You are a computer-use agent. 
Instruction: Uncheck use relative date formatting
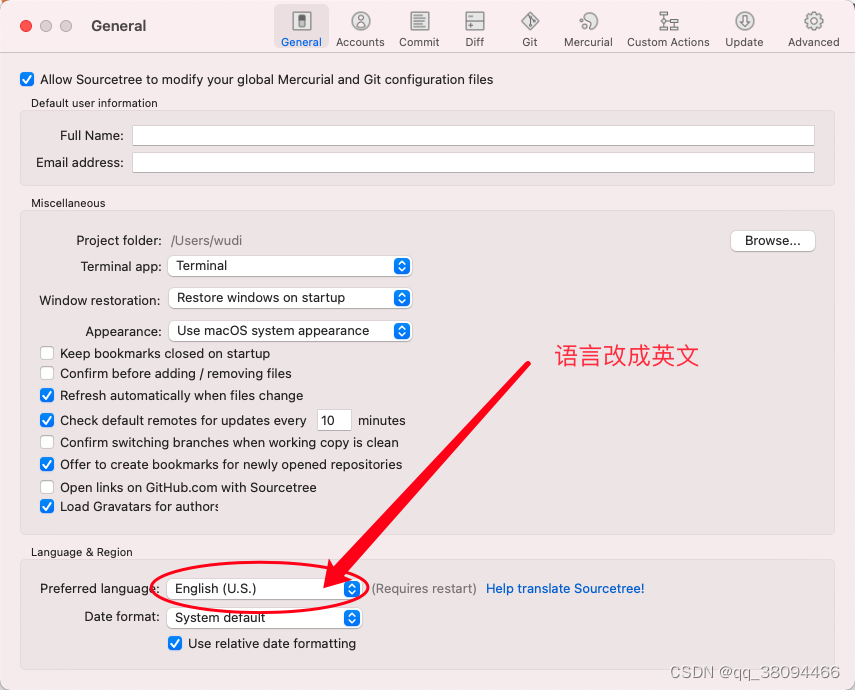click(x=175, y=643)
